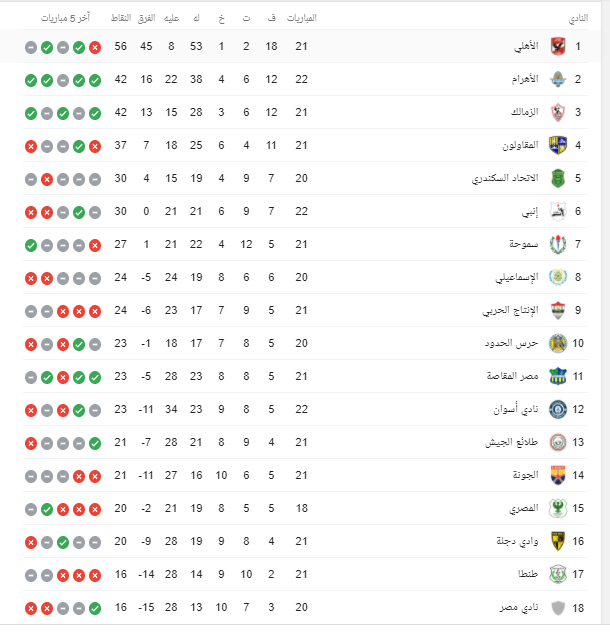Click the Aswan club round logo
The width and height of the screenshot is (610, 636).
coord(558,409)
